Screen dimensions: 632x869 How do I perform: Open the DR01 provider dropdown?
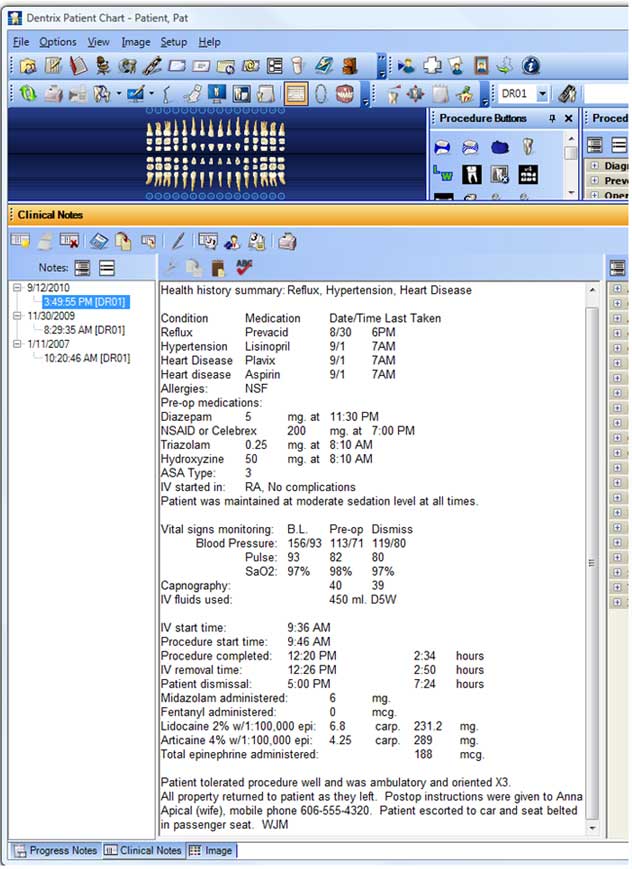pyautogui.click(x=542, y=94)
